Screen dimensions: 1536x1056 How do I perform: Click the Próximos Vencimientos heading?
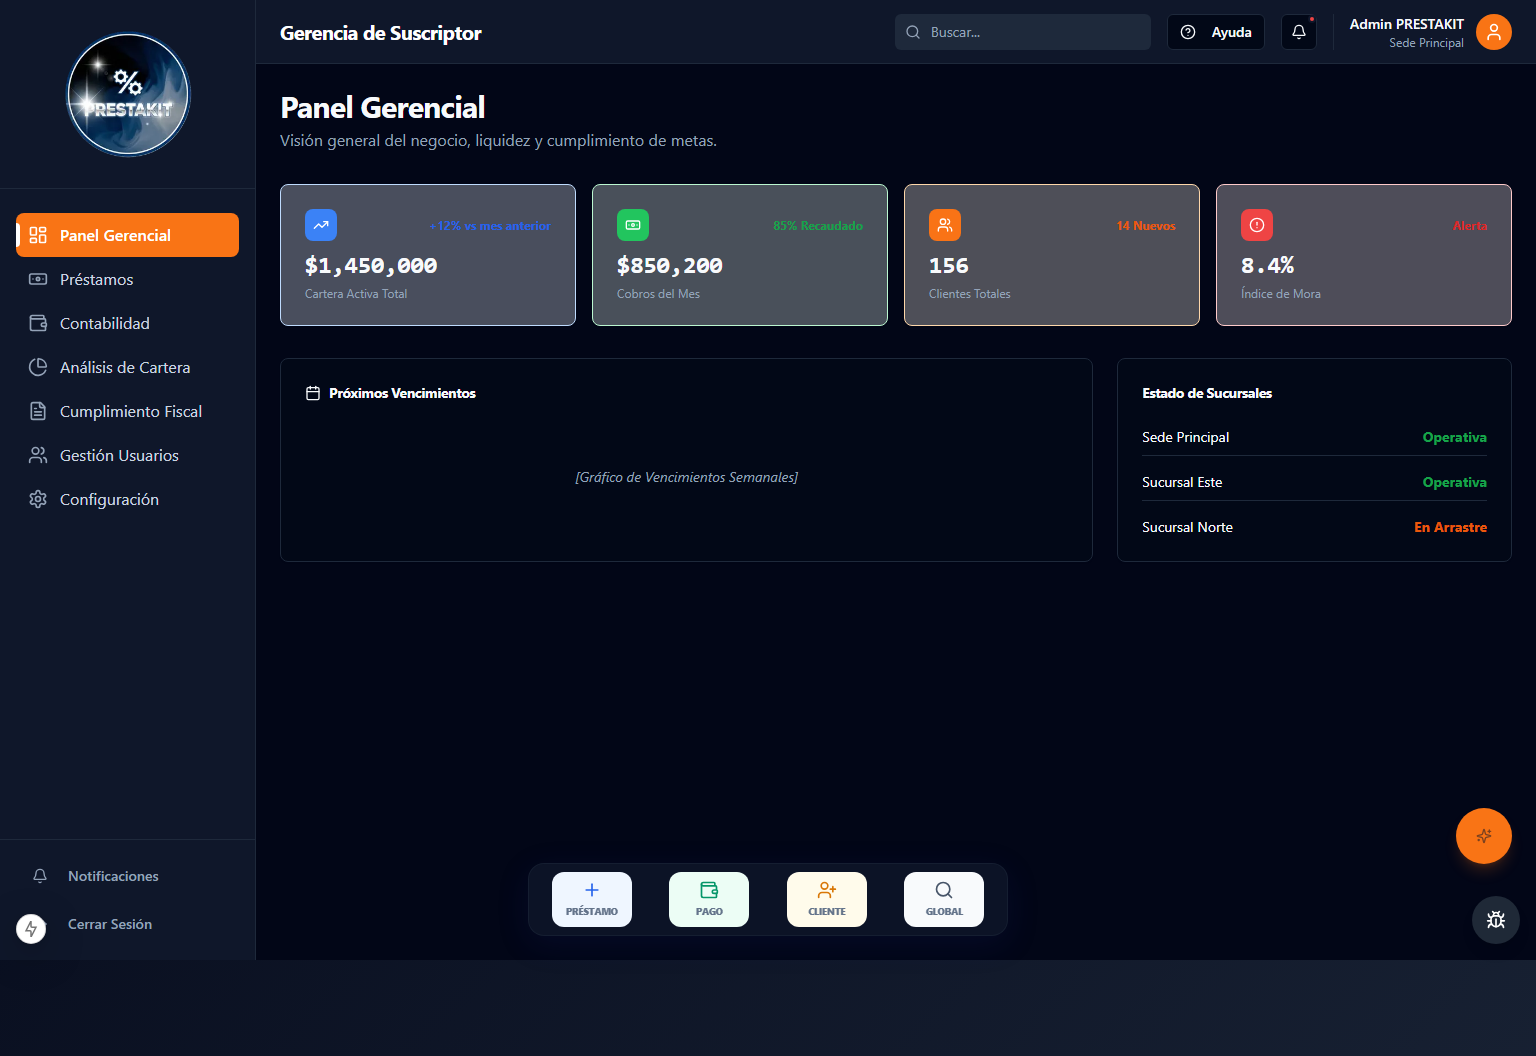pyautogui.click(x=402, y=393)
